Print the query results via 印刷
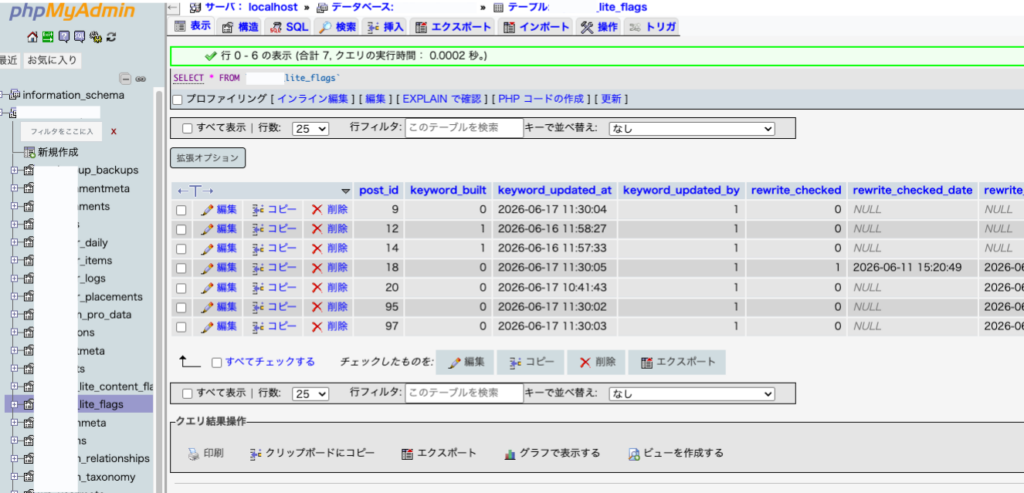The height and width of the screenshot is (493, 1024). 206,453
